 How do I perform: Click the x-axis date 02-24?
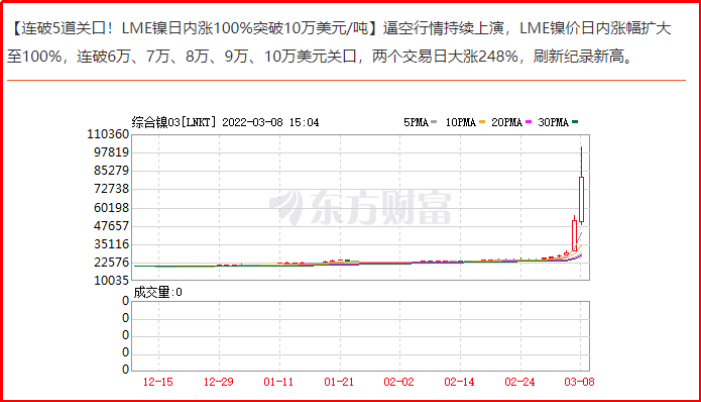(x=519, y=382)
